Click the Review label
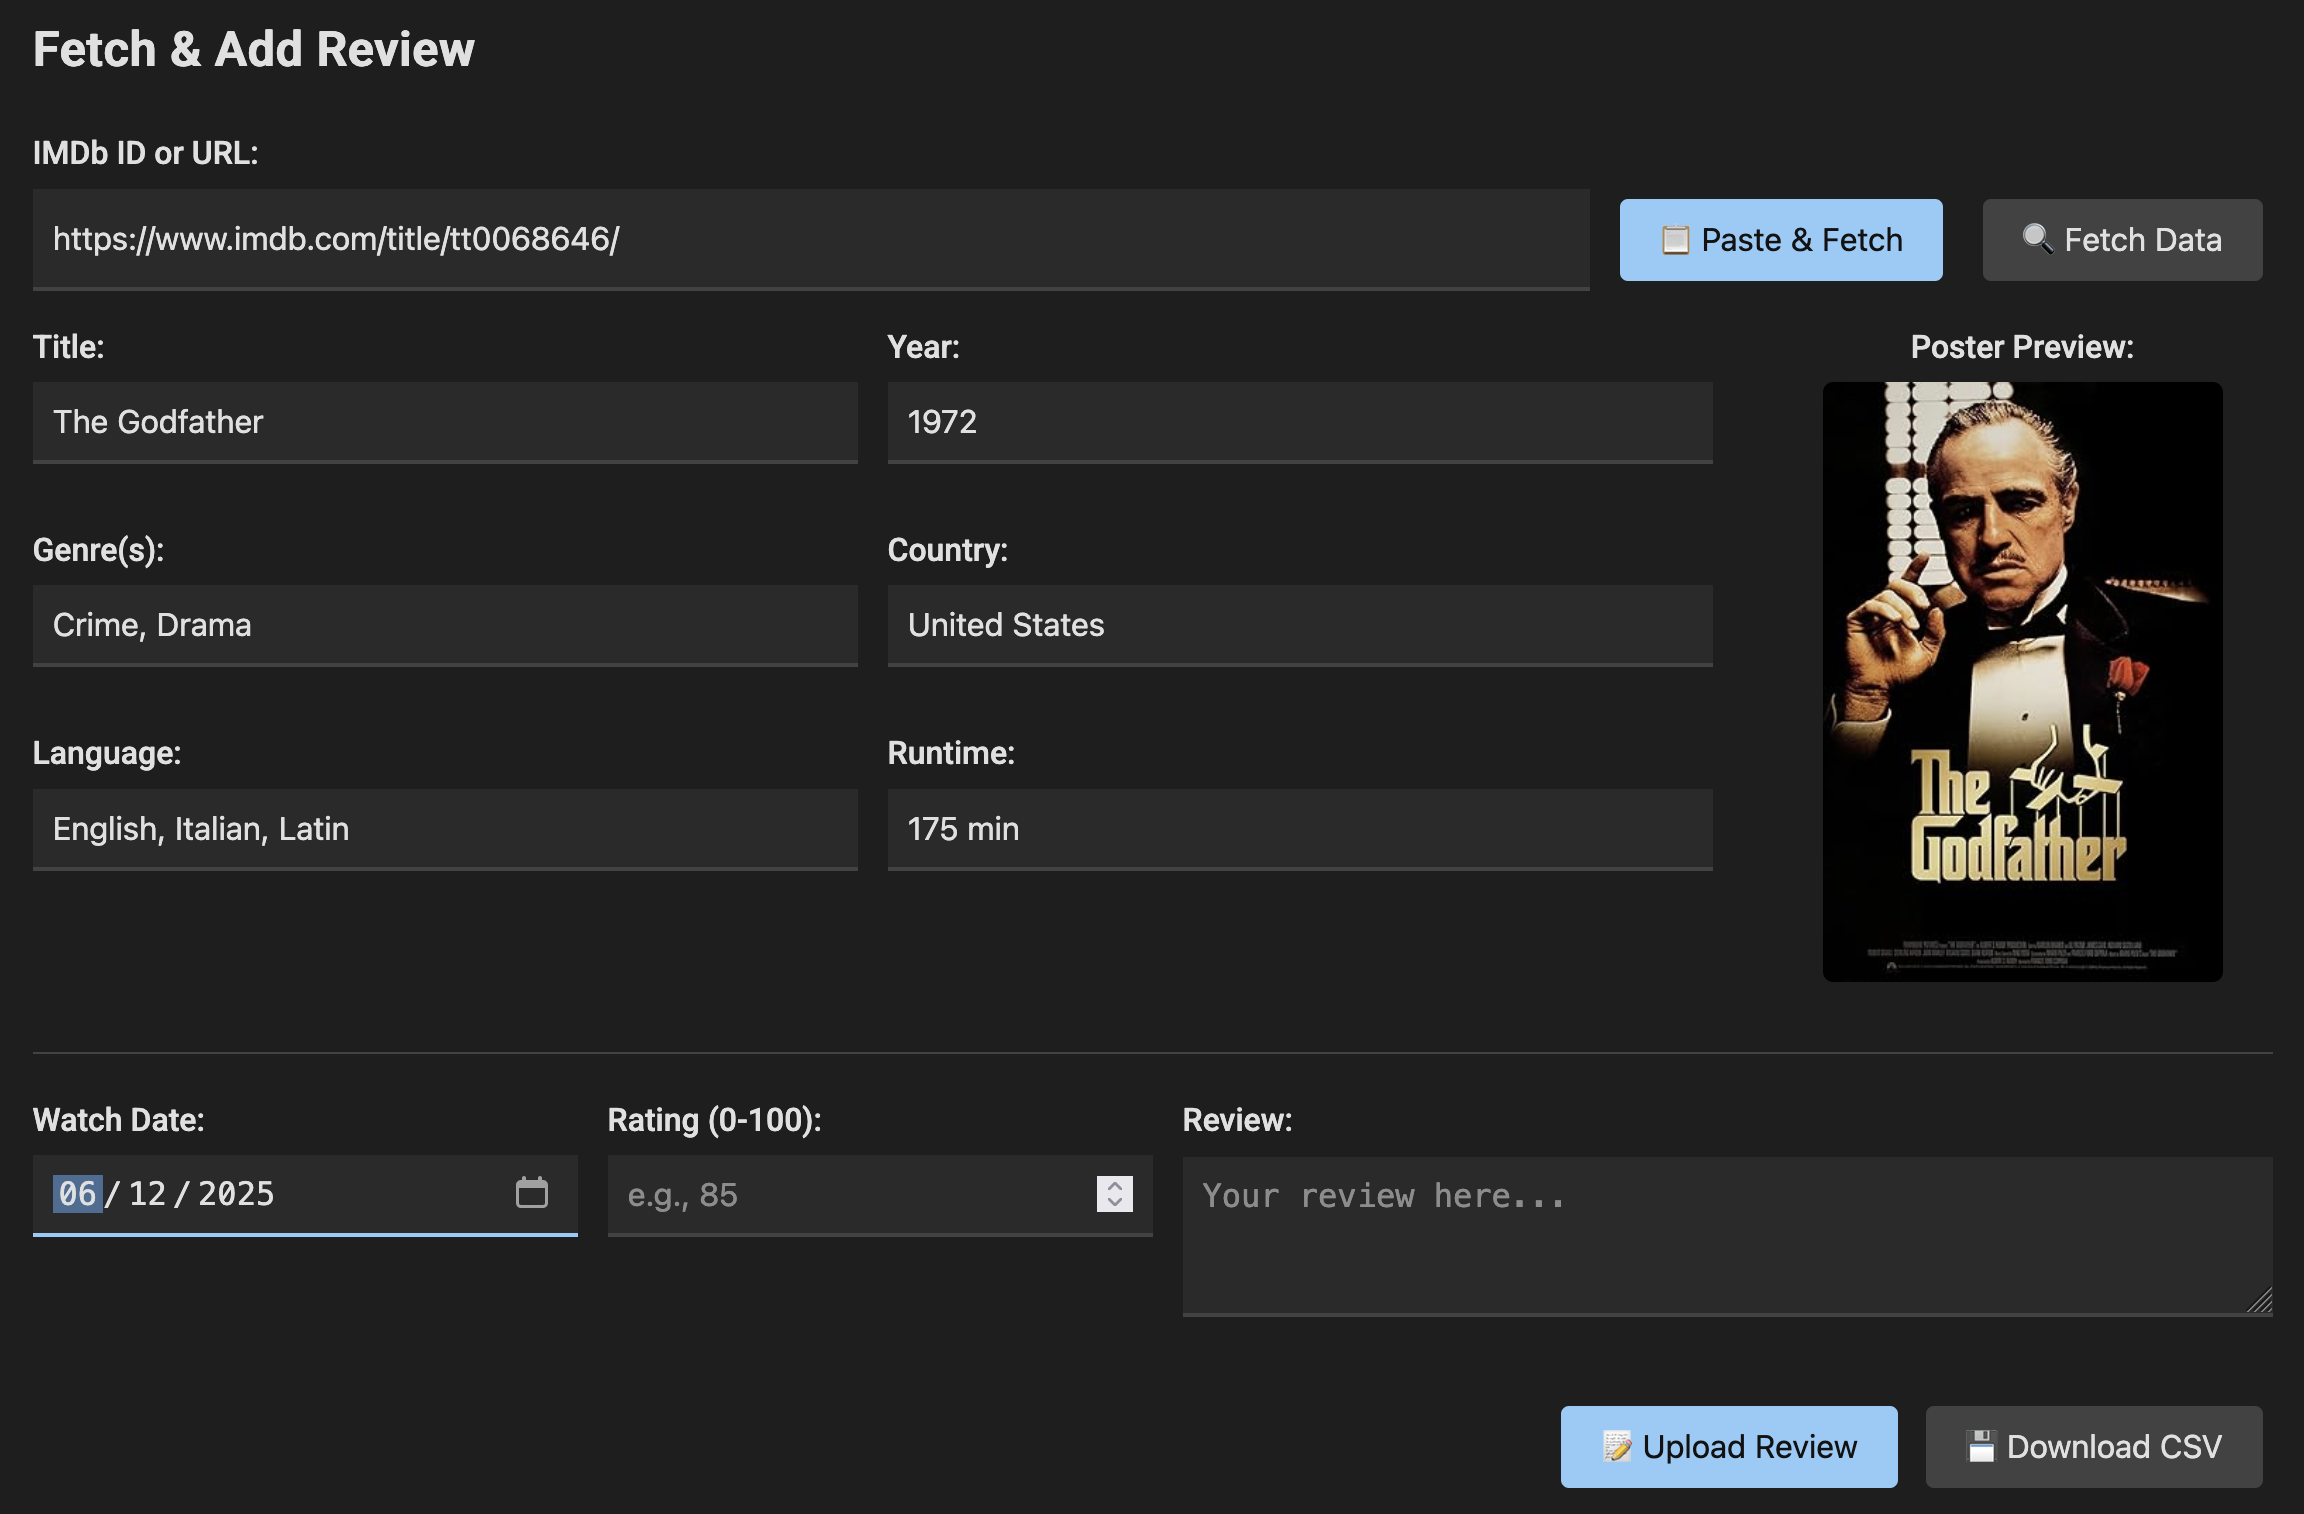This screenshot has width=2304, height=1514. coord(1238,1120)
